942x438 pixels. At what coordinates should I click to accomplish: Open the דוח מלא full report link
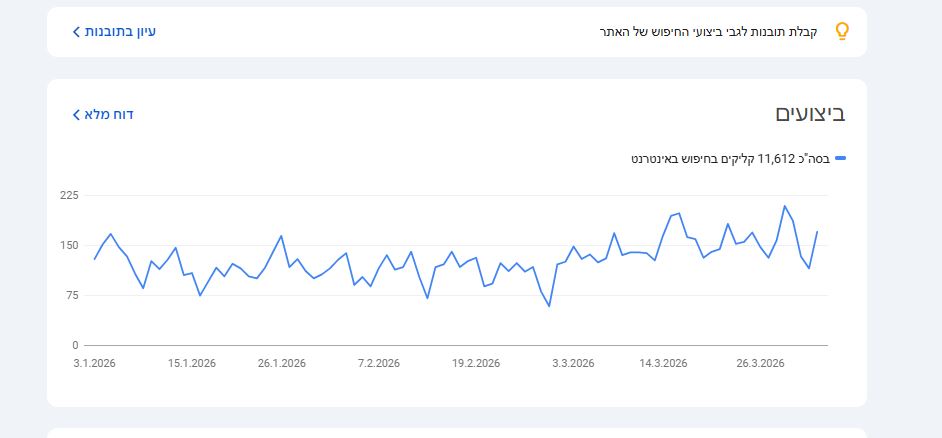pyautogui.click(x=109, y=115)
